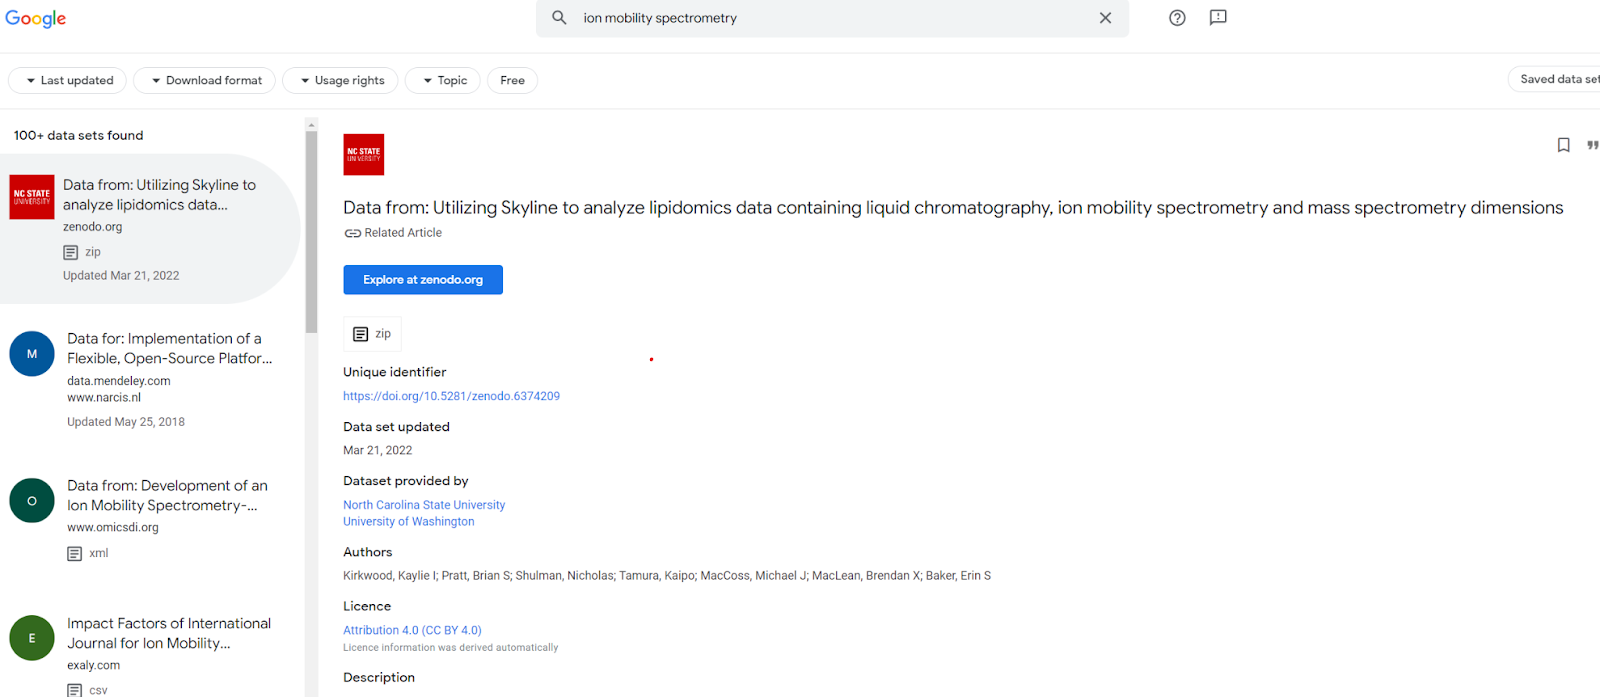Toggle the Free filter chip
Viewport: 1600px width, 697px height.
512,80
